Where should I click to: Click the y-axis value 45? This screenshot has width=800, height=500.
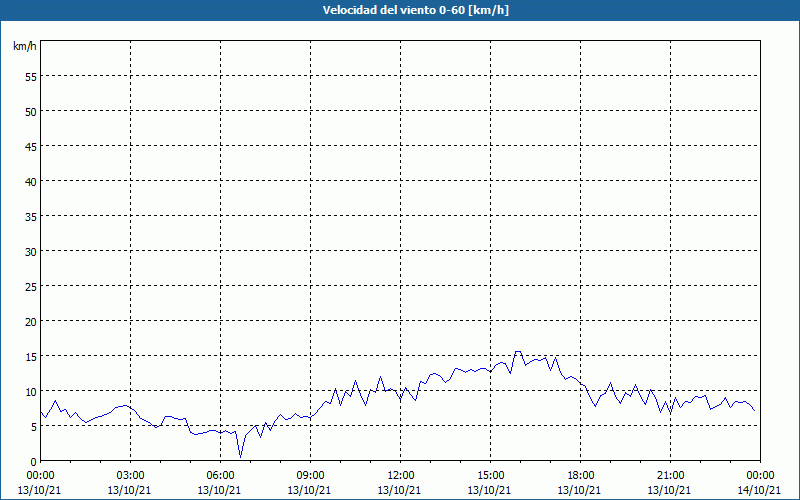[31, 146]
